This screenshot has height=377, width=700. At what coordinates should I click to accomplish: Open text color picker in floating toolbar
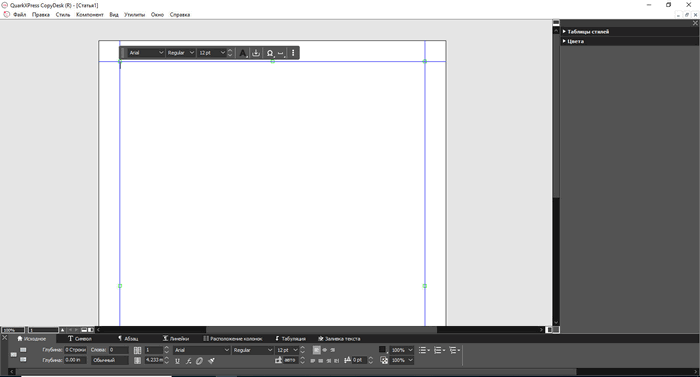242,53
